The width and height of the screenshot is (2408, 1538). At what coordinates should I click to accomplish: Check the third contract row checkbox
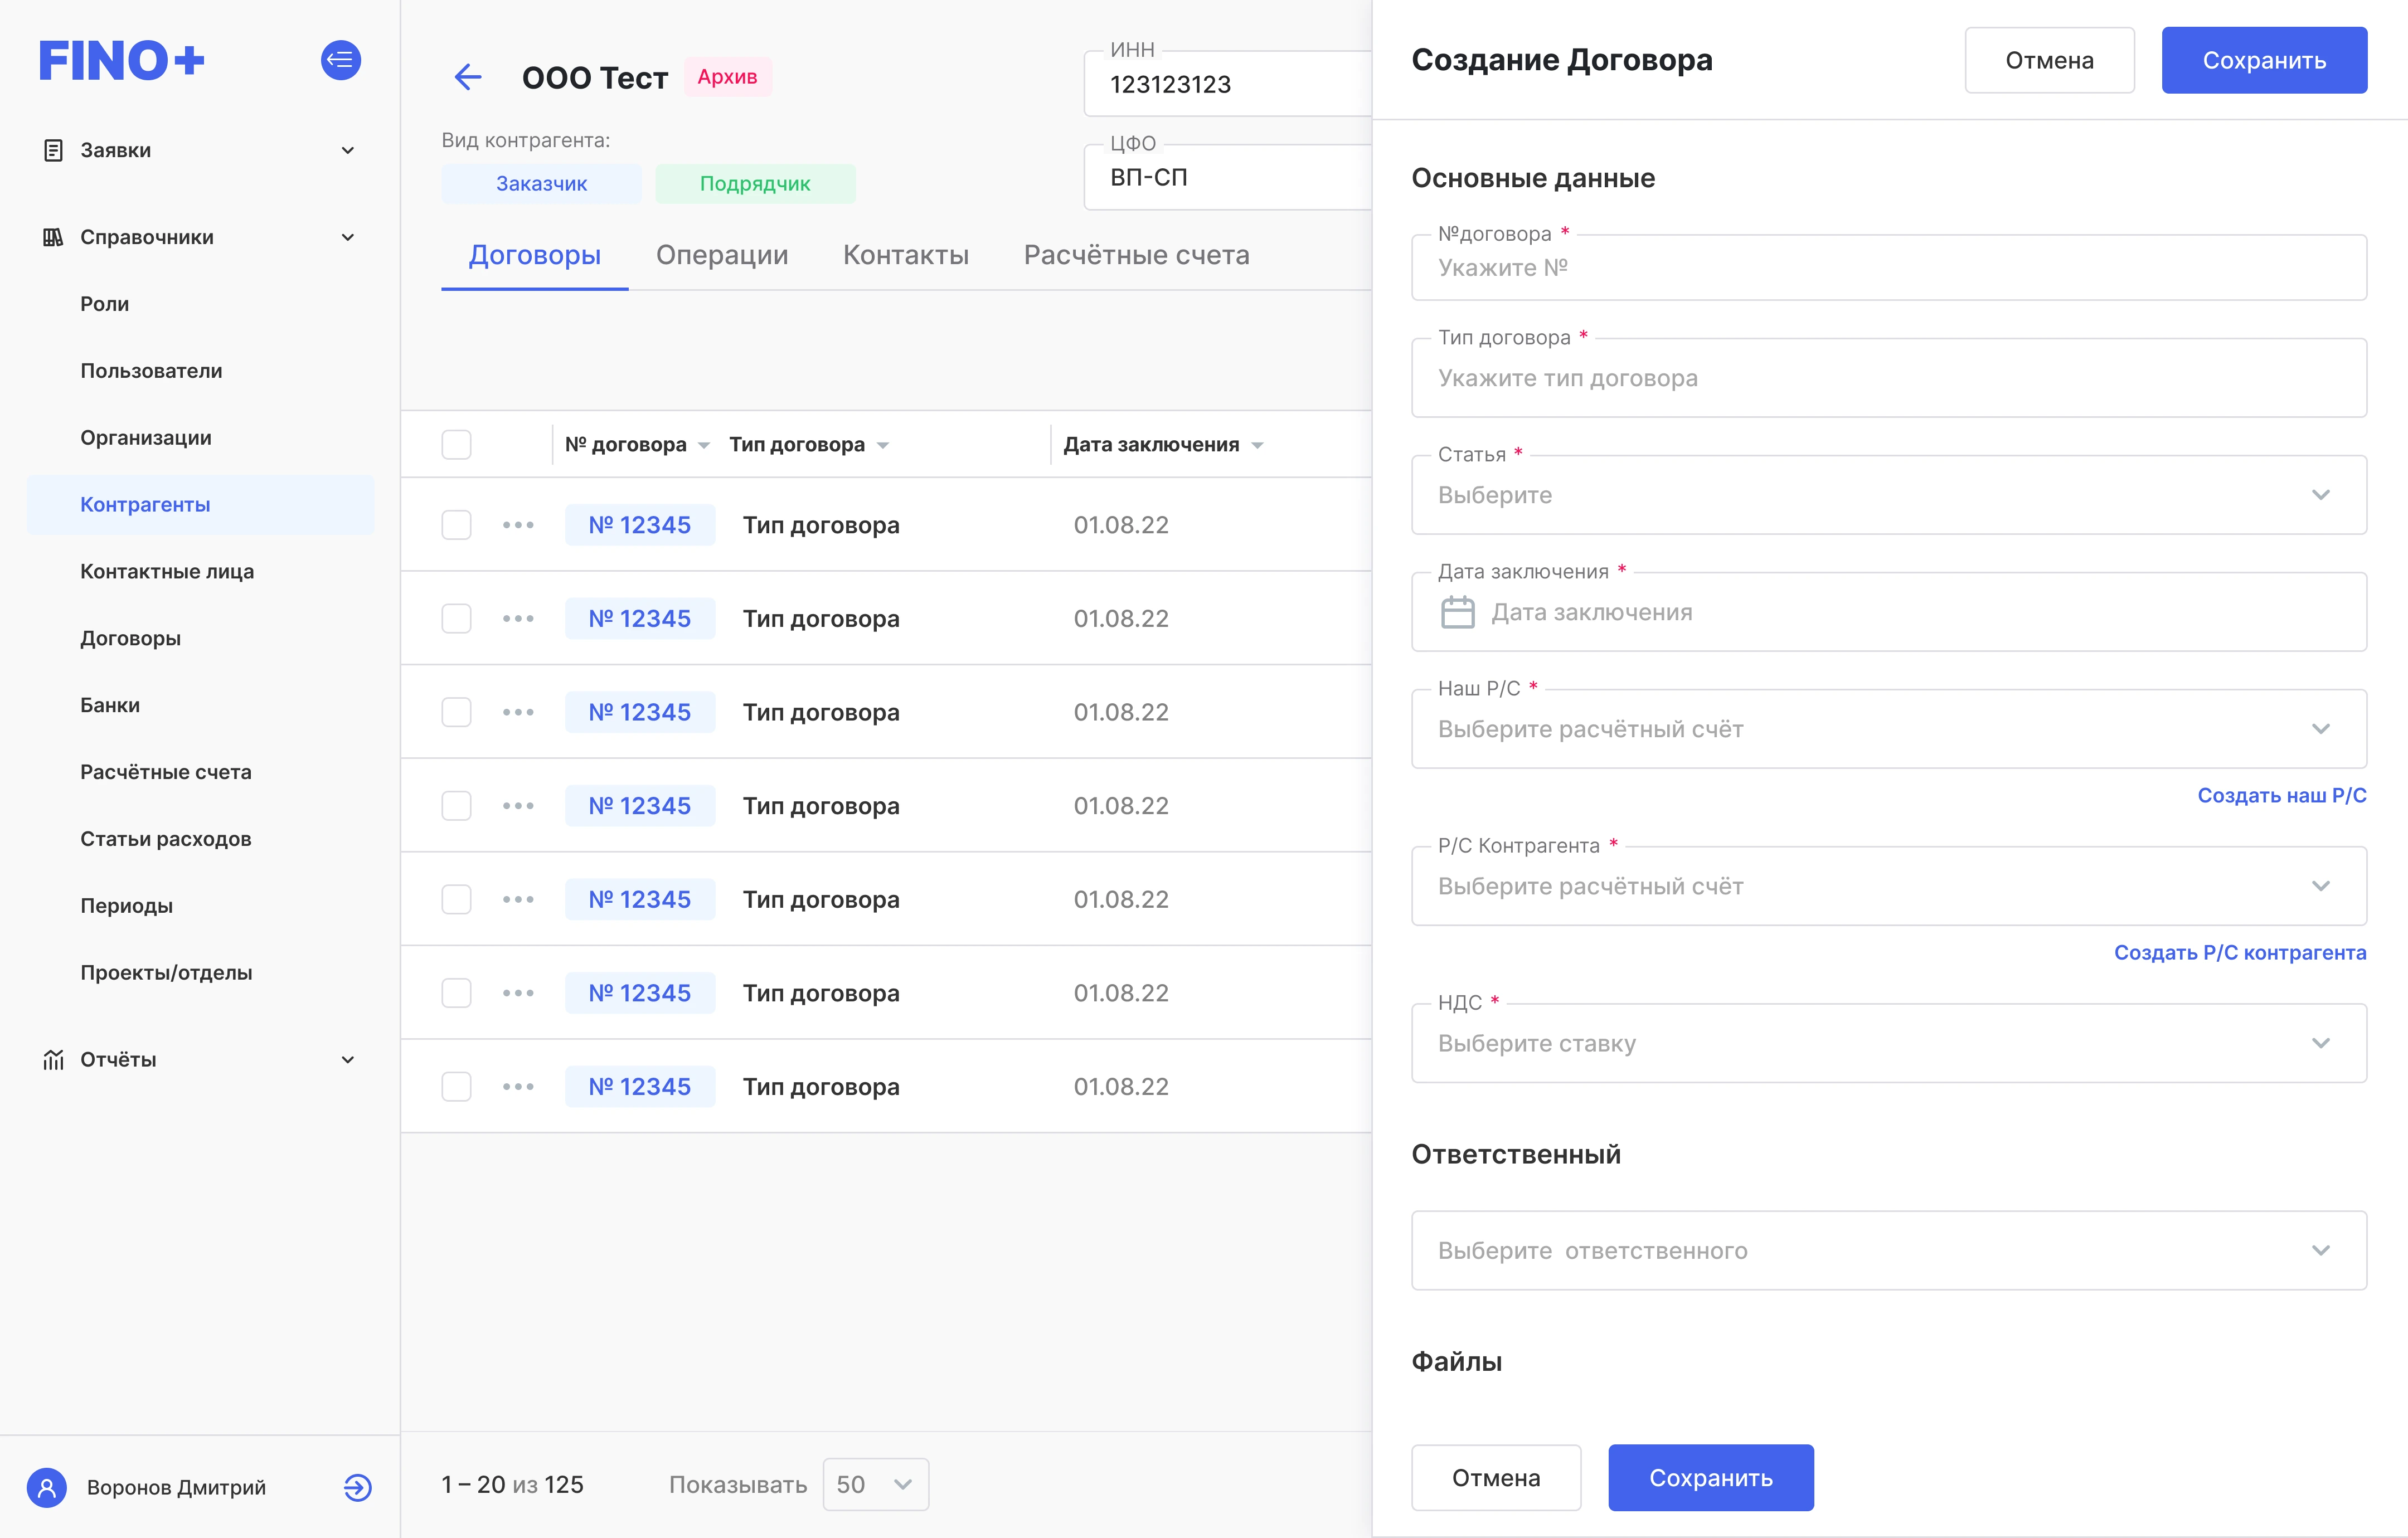click(x=456, y=712)
